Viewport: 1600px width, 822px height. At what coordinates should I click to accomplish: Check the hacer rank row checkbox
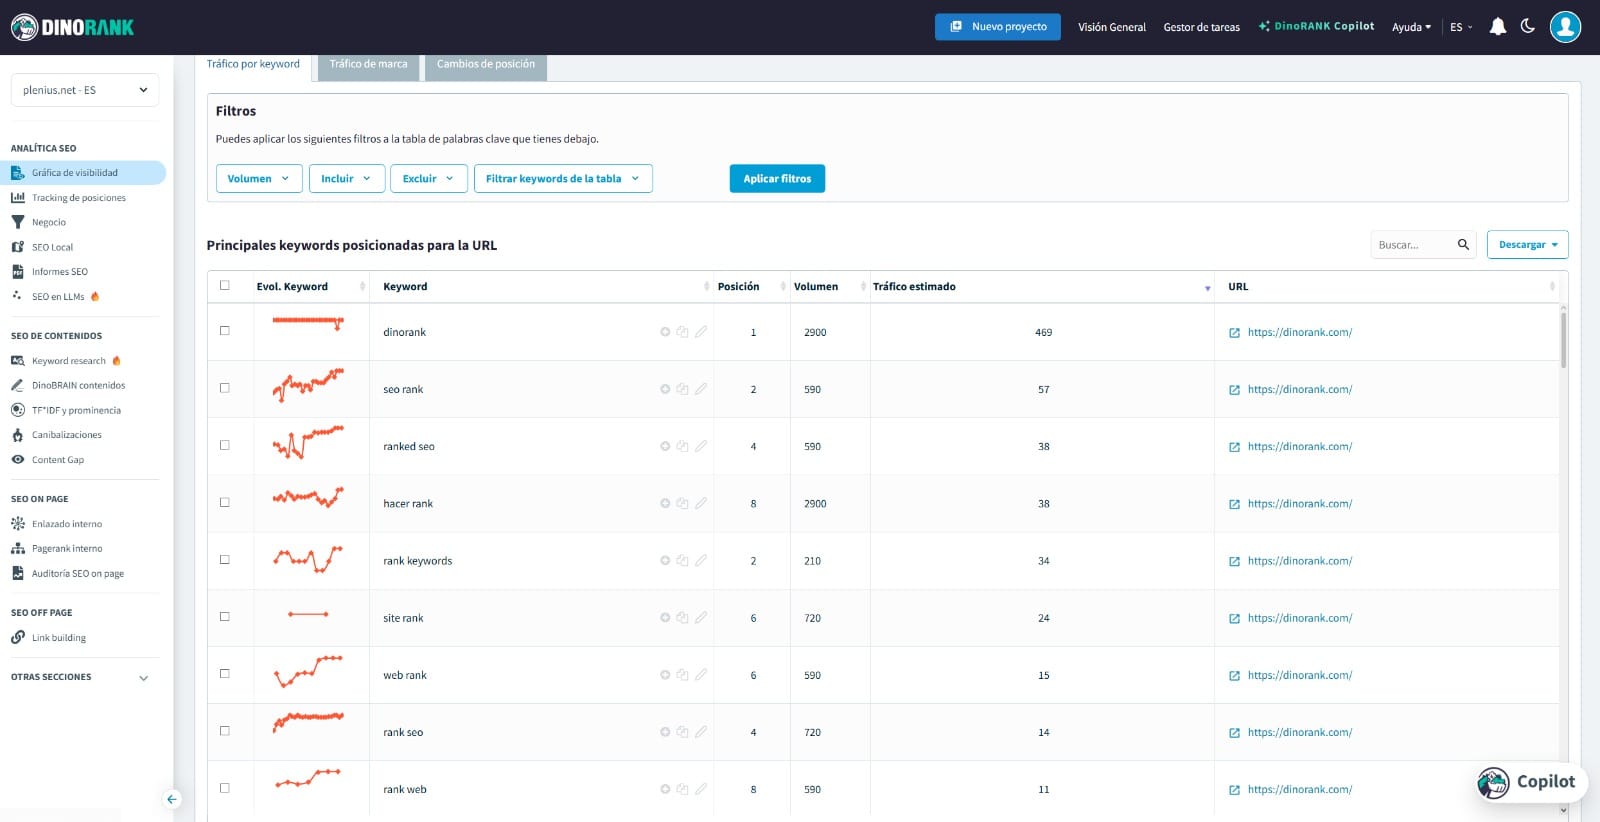(225, 503)
